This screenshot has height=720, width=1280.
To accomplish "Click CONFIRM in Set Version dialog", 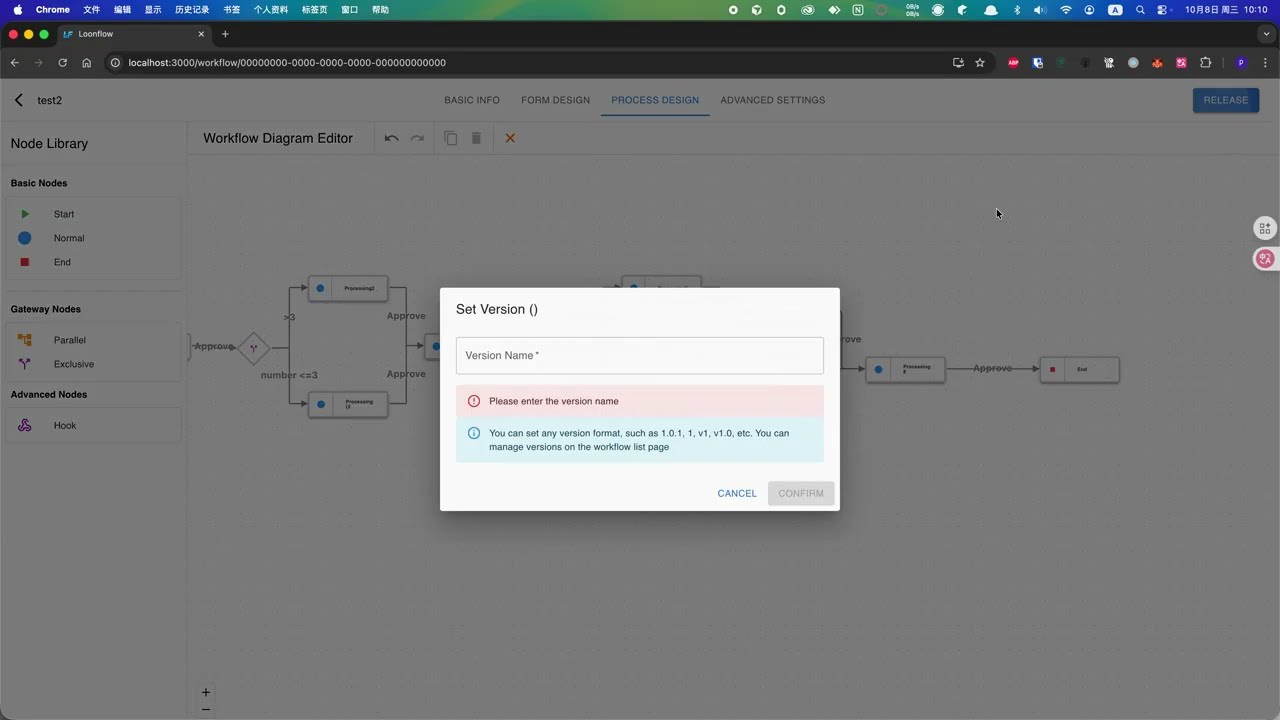I will pos(801,493).
